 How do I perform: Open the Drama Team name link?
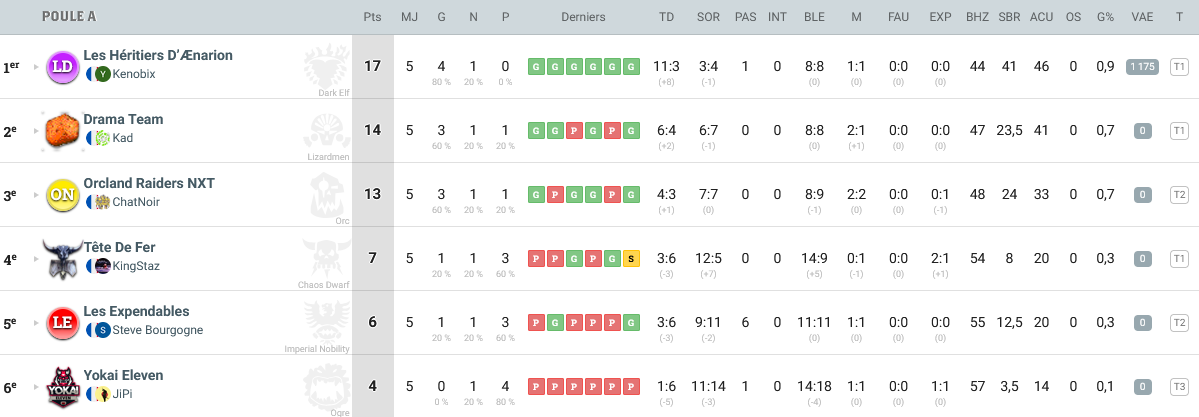click(123, 119)
